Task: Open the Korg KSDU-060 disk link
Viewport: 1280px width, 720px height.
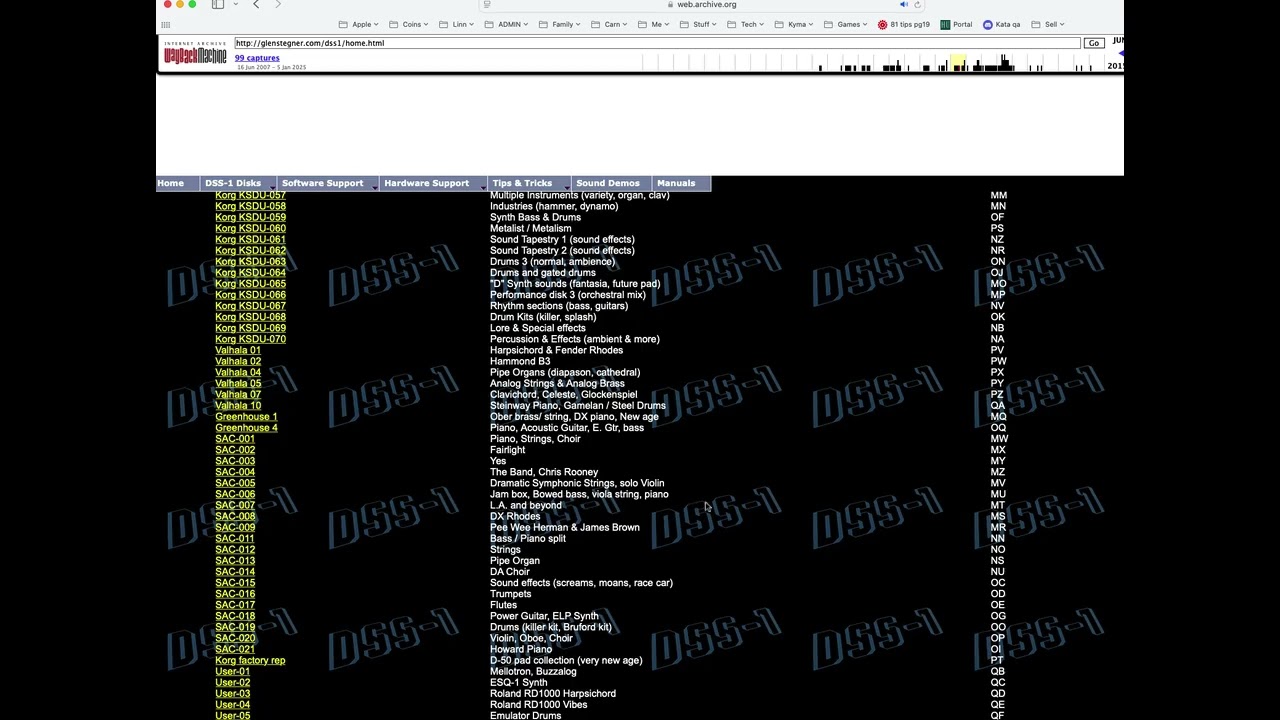Action: 250,228
